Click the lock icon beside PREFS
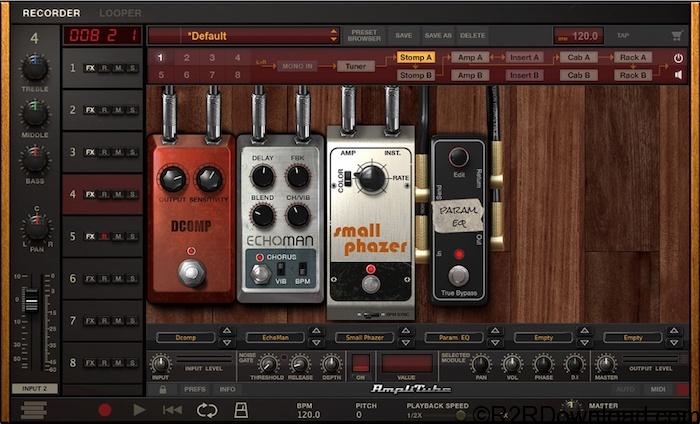 pos(163,389)
